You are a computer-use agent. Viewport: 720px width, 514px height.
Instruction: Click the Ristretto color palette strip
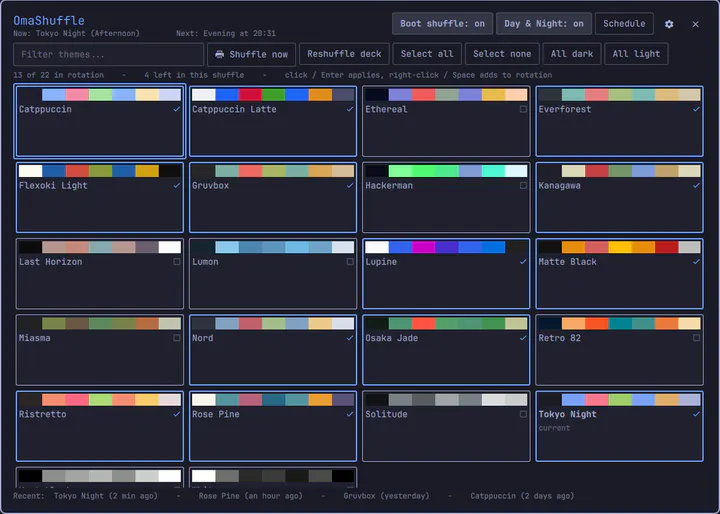coord(100,400)
